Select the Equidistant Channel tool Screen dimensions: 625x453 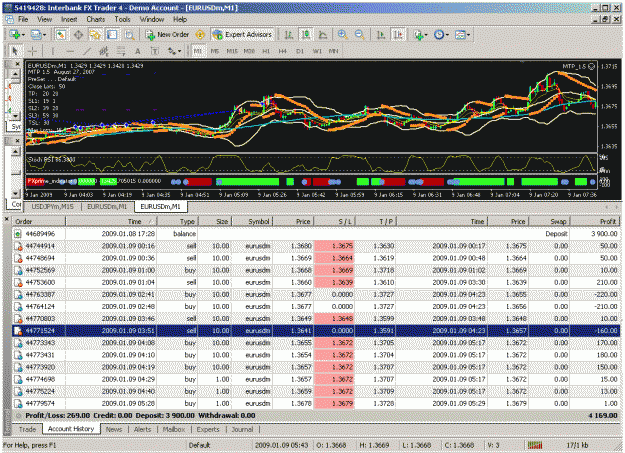[x=104, y=51]
